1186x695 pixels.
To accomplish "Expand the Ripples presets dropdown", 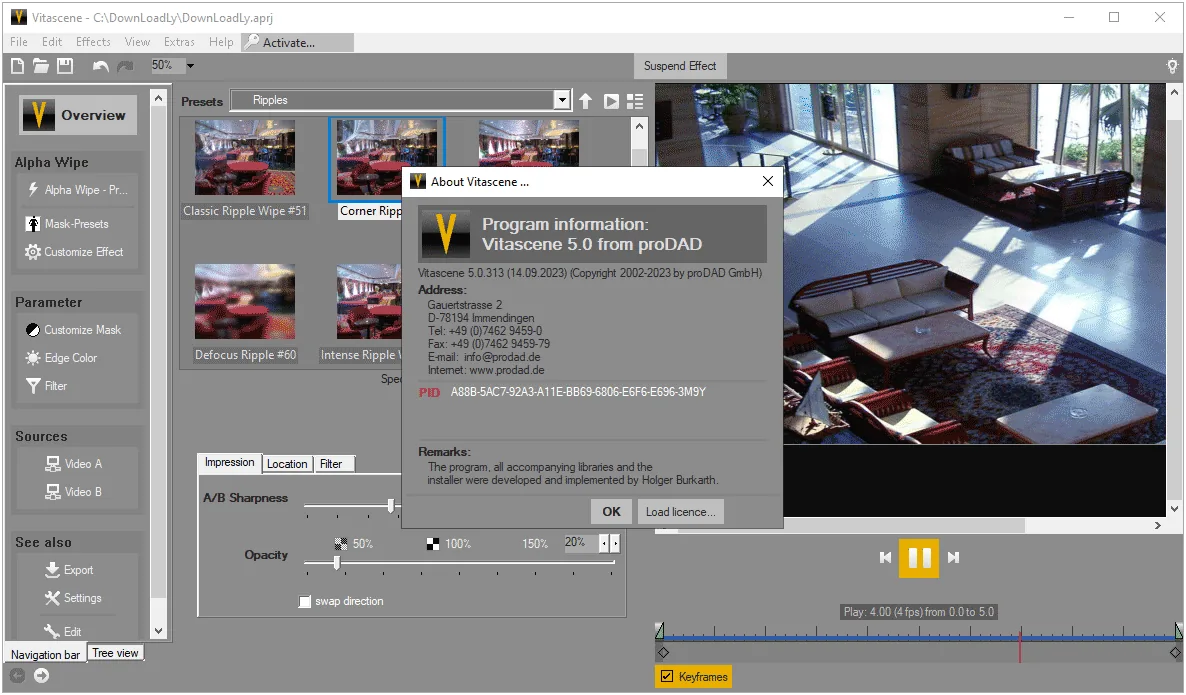I will coord(561,100).
